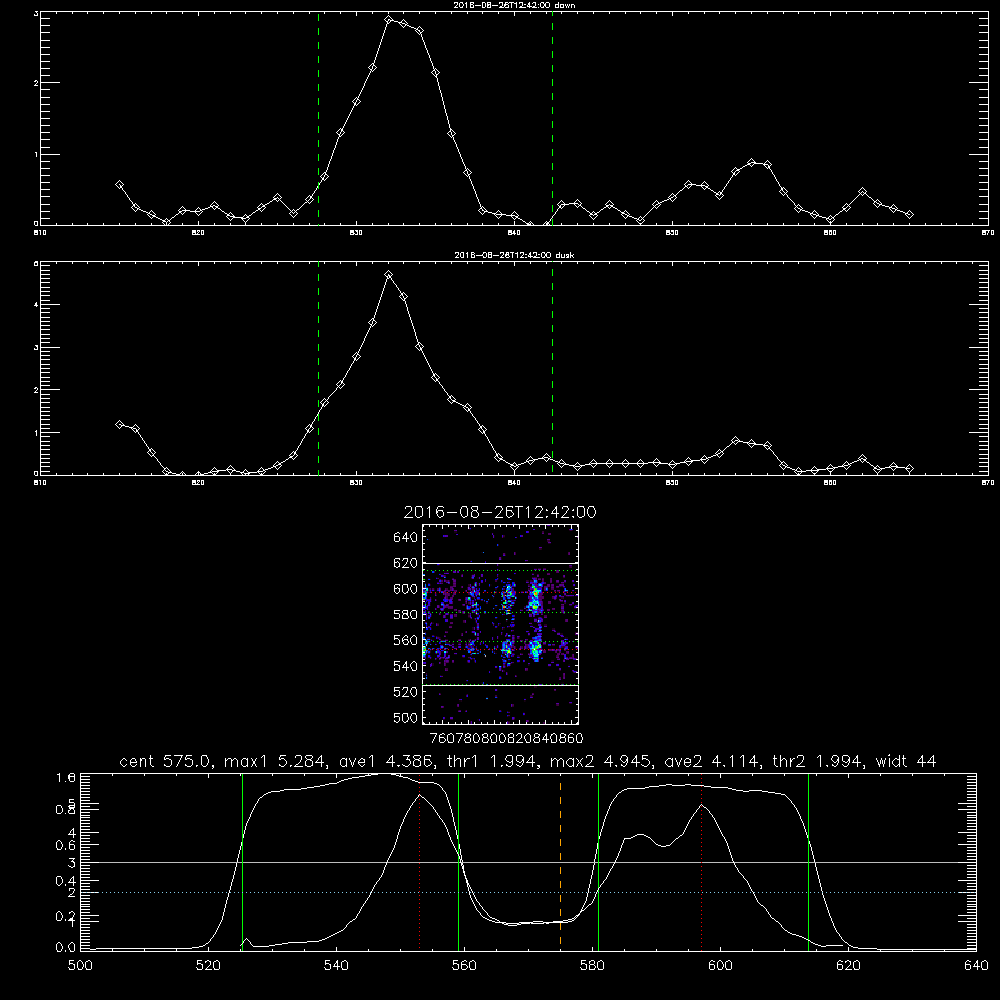The height and width of the screenshot is (1000, 1000).
Task: Click the dawn plot y-axis label '2'
Action: 36,83
